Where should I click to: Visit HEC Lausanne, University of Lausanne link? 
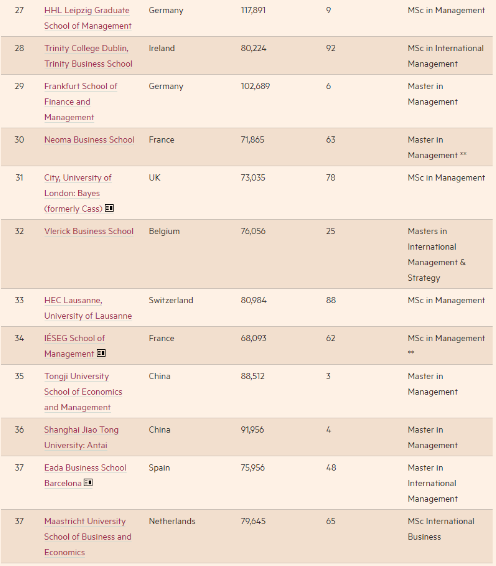tap(88, 308)
